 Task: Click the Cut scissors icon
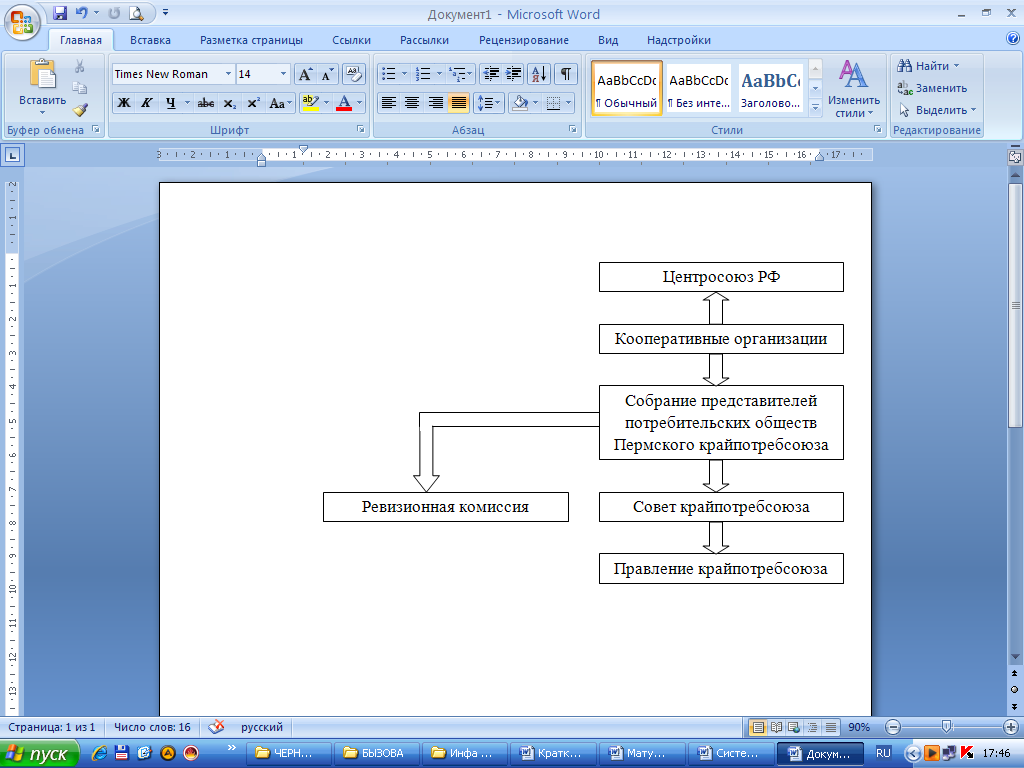point(80,66)
